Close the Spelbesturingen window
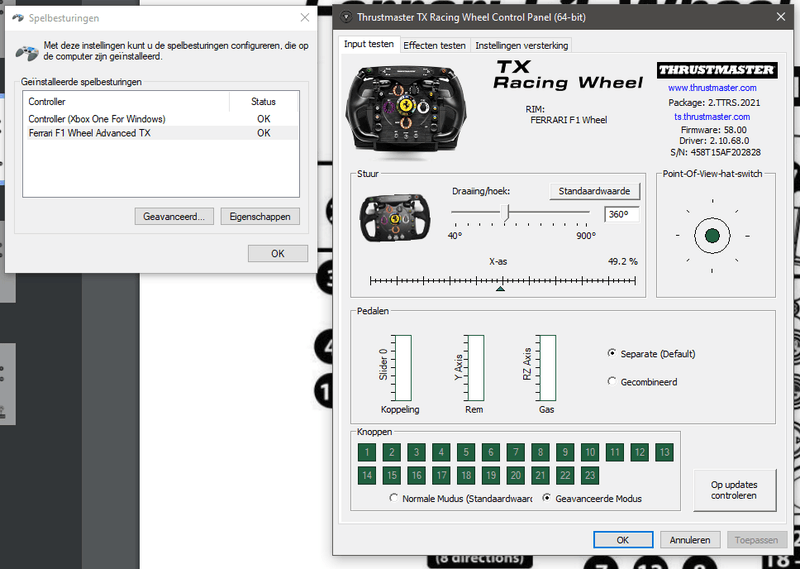Image resolution: width=800 pixels, height=569 pixels. click(305, 18)
